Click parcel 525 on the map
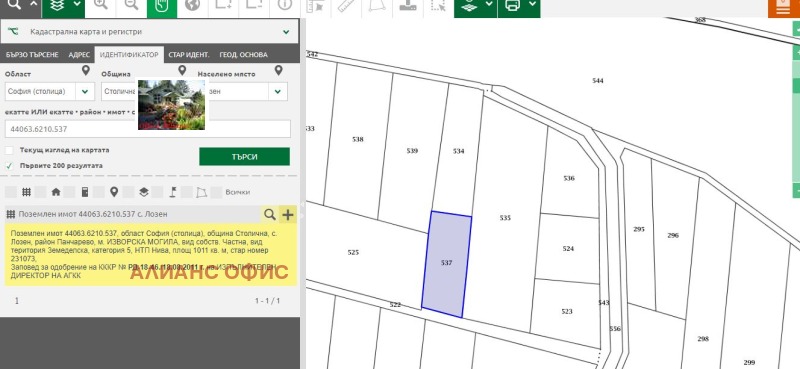 click(x=353, y=252)
